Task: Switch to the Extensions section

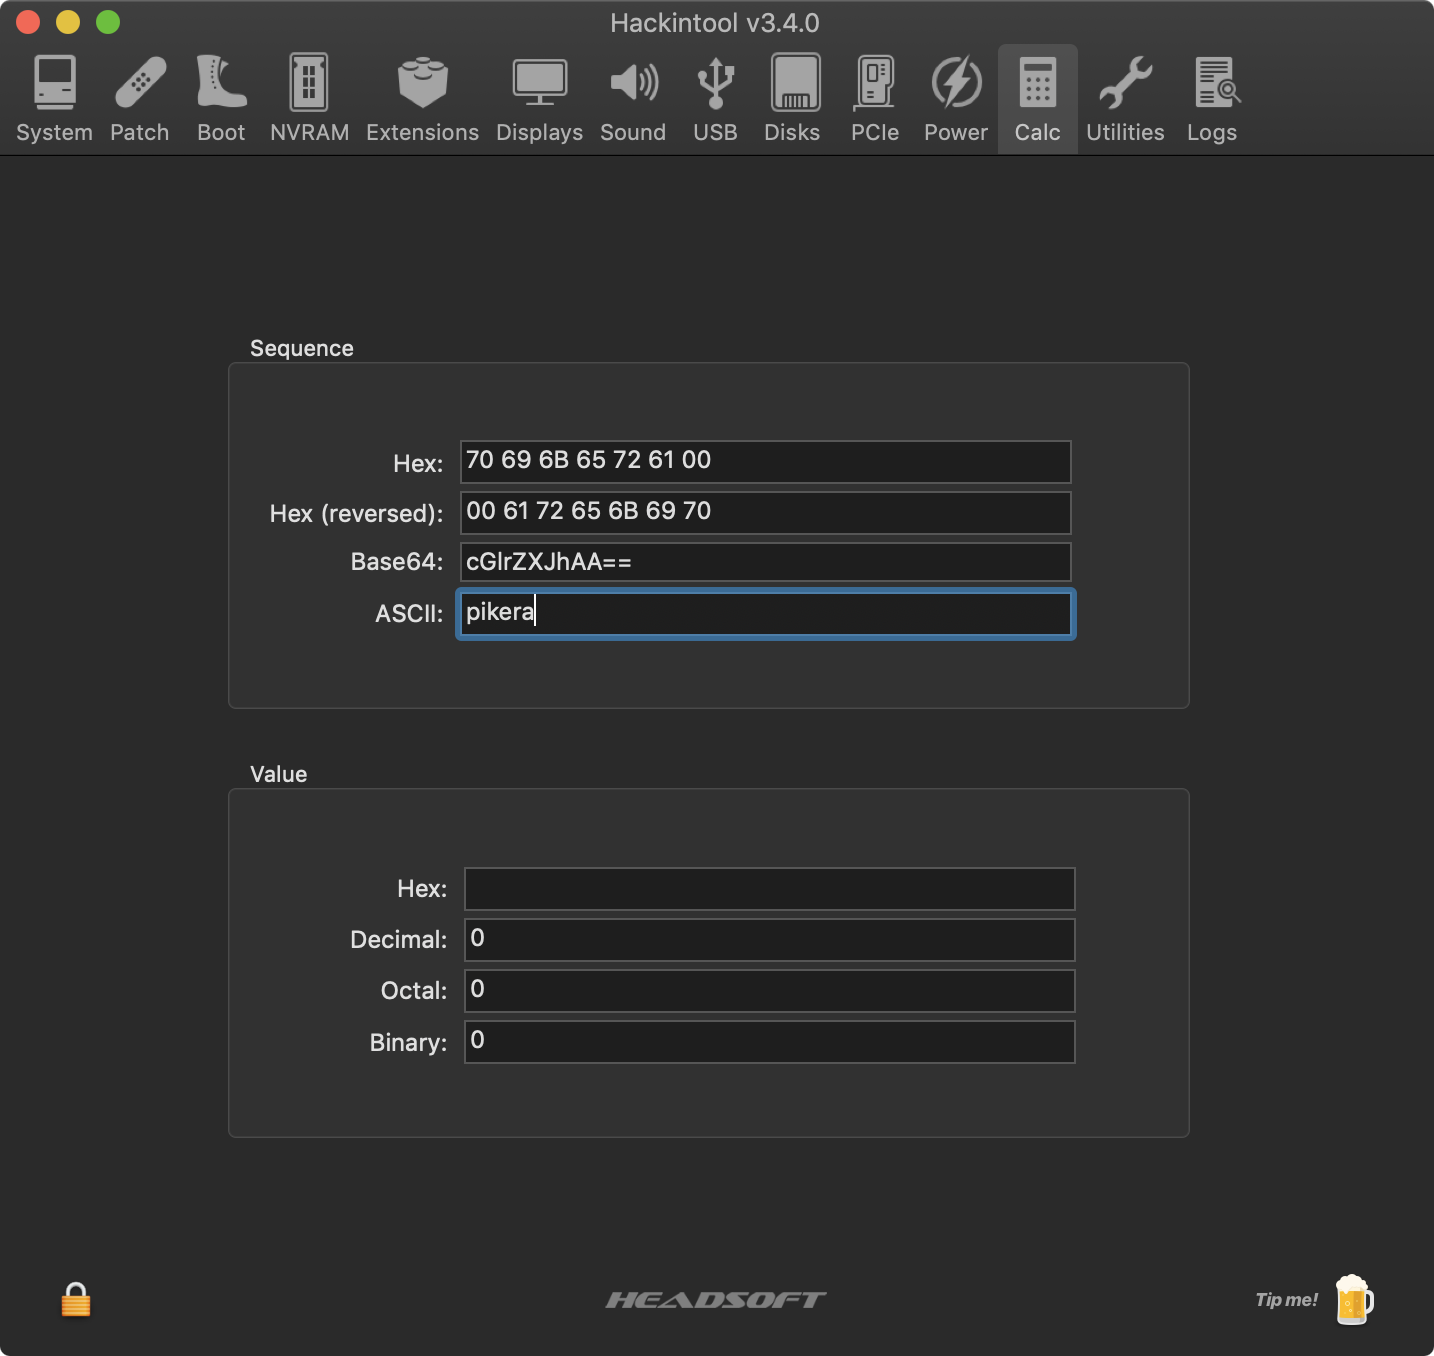Action: click(x=422, y=99)
